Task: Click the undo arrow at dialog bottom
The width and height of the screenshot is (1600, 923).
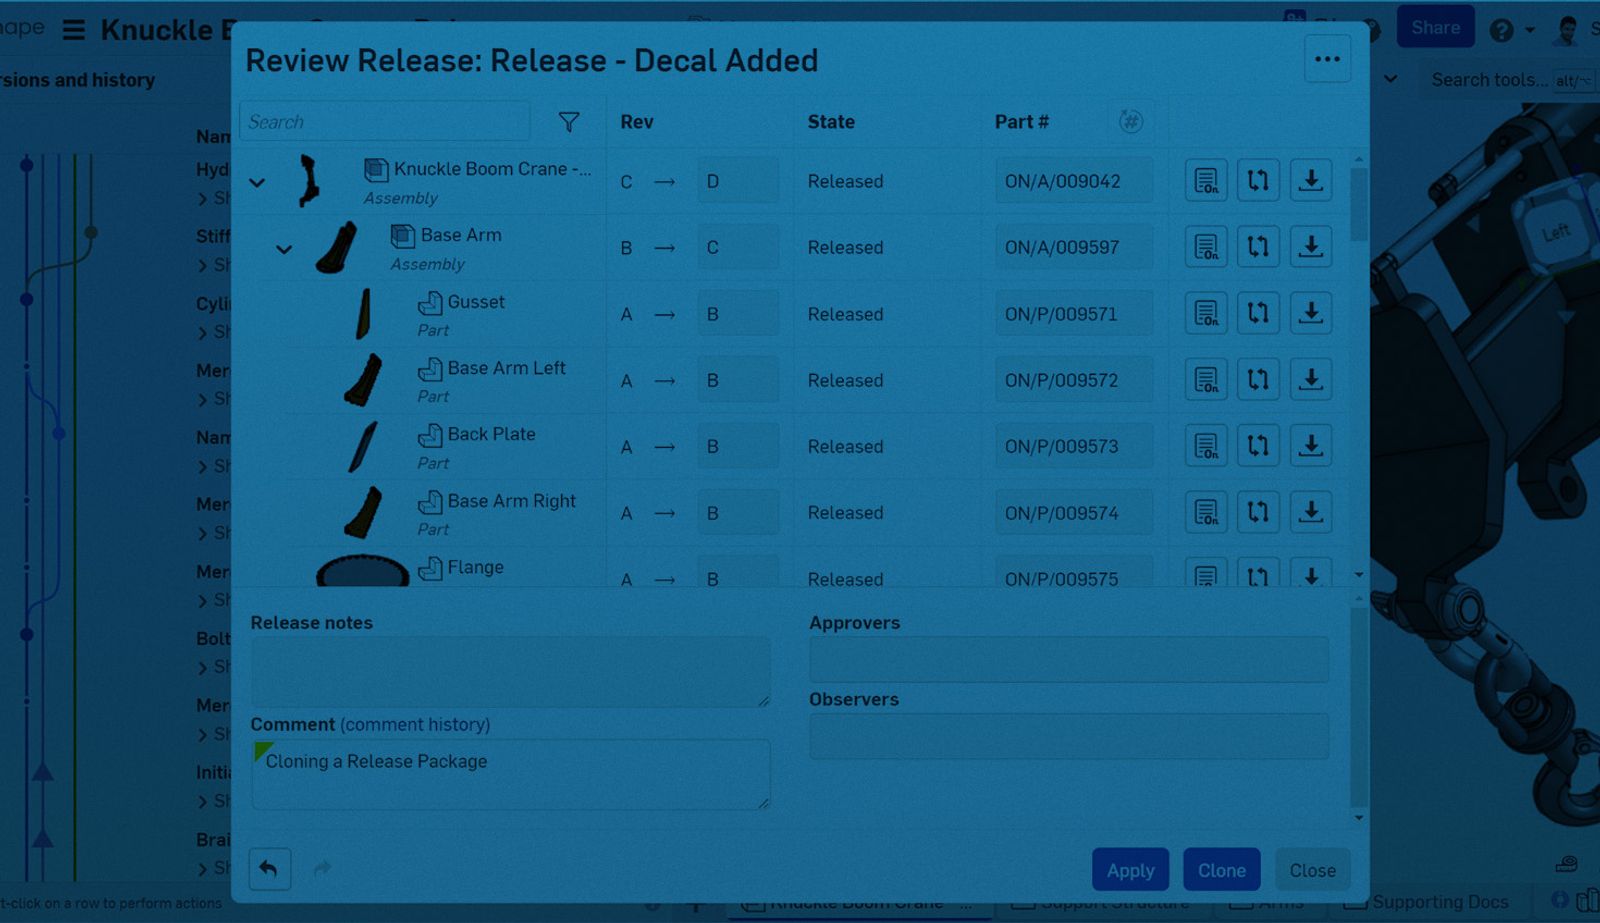Action: [269, 869]
